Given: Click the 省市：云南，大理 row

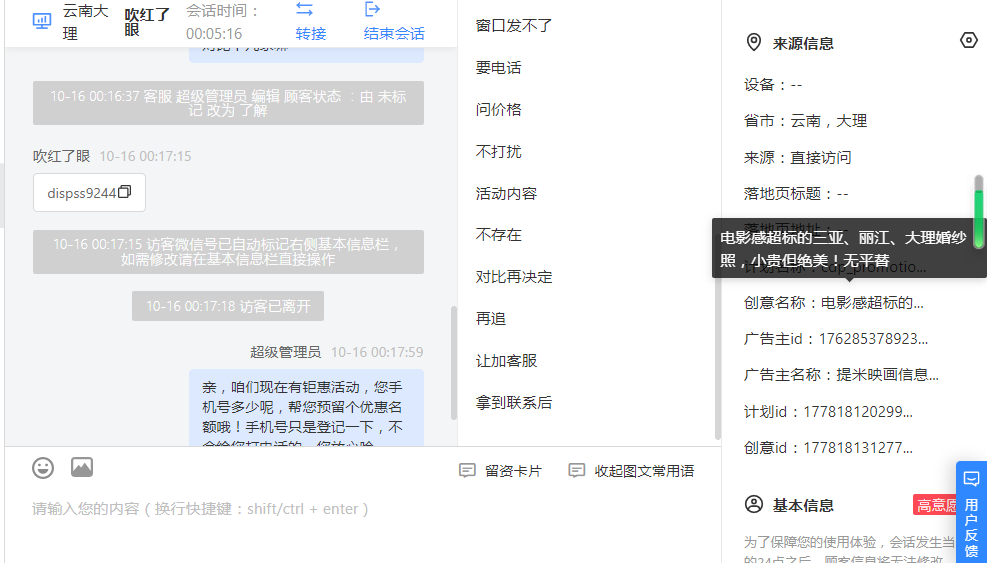Looking at the screenshot, I should 805,121.
